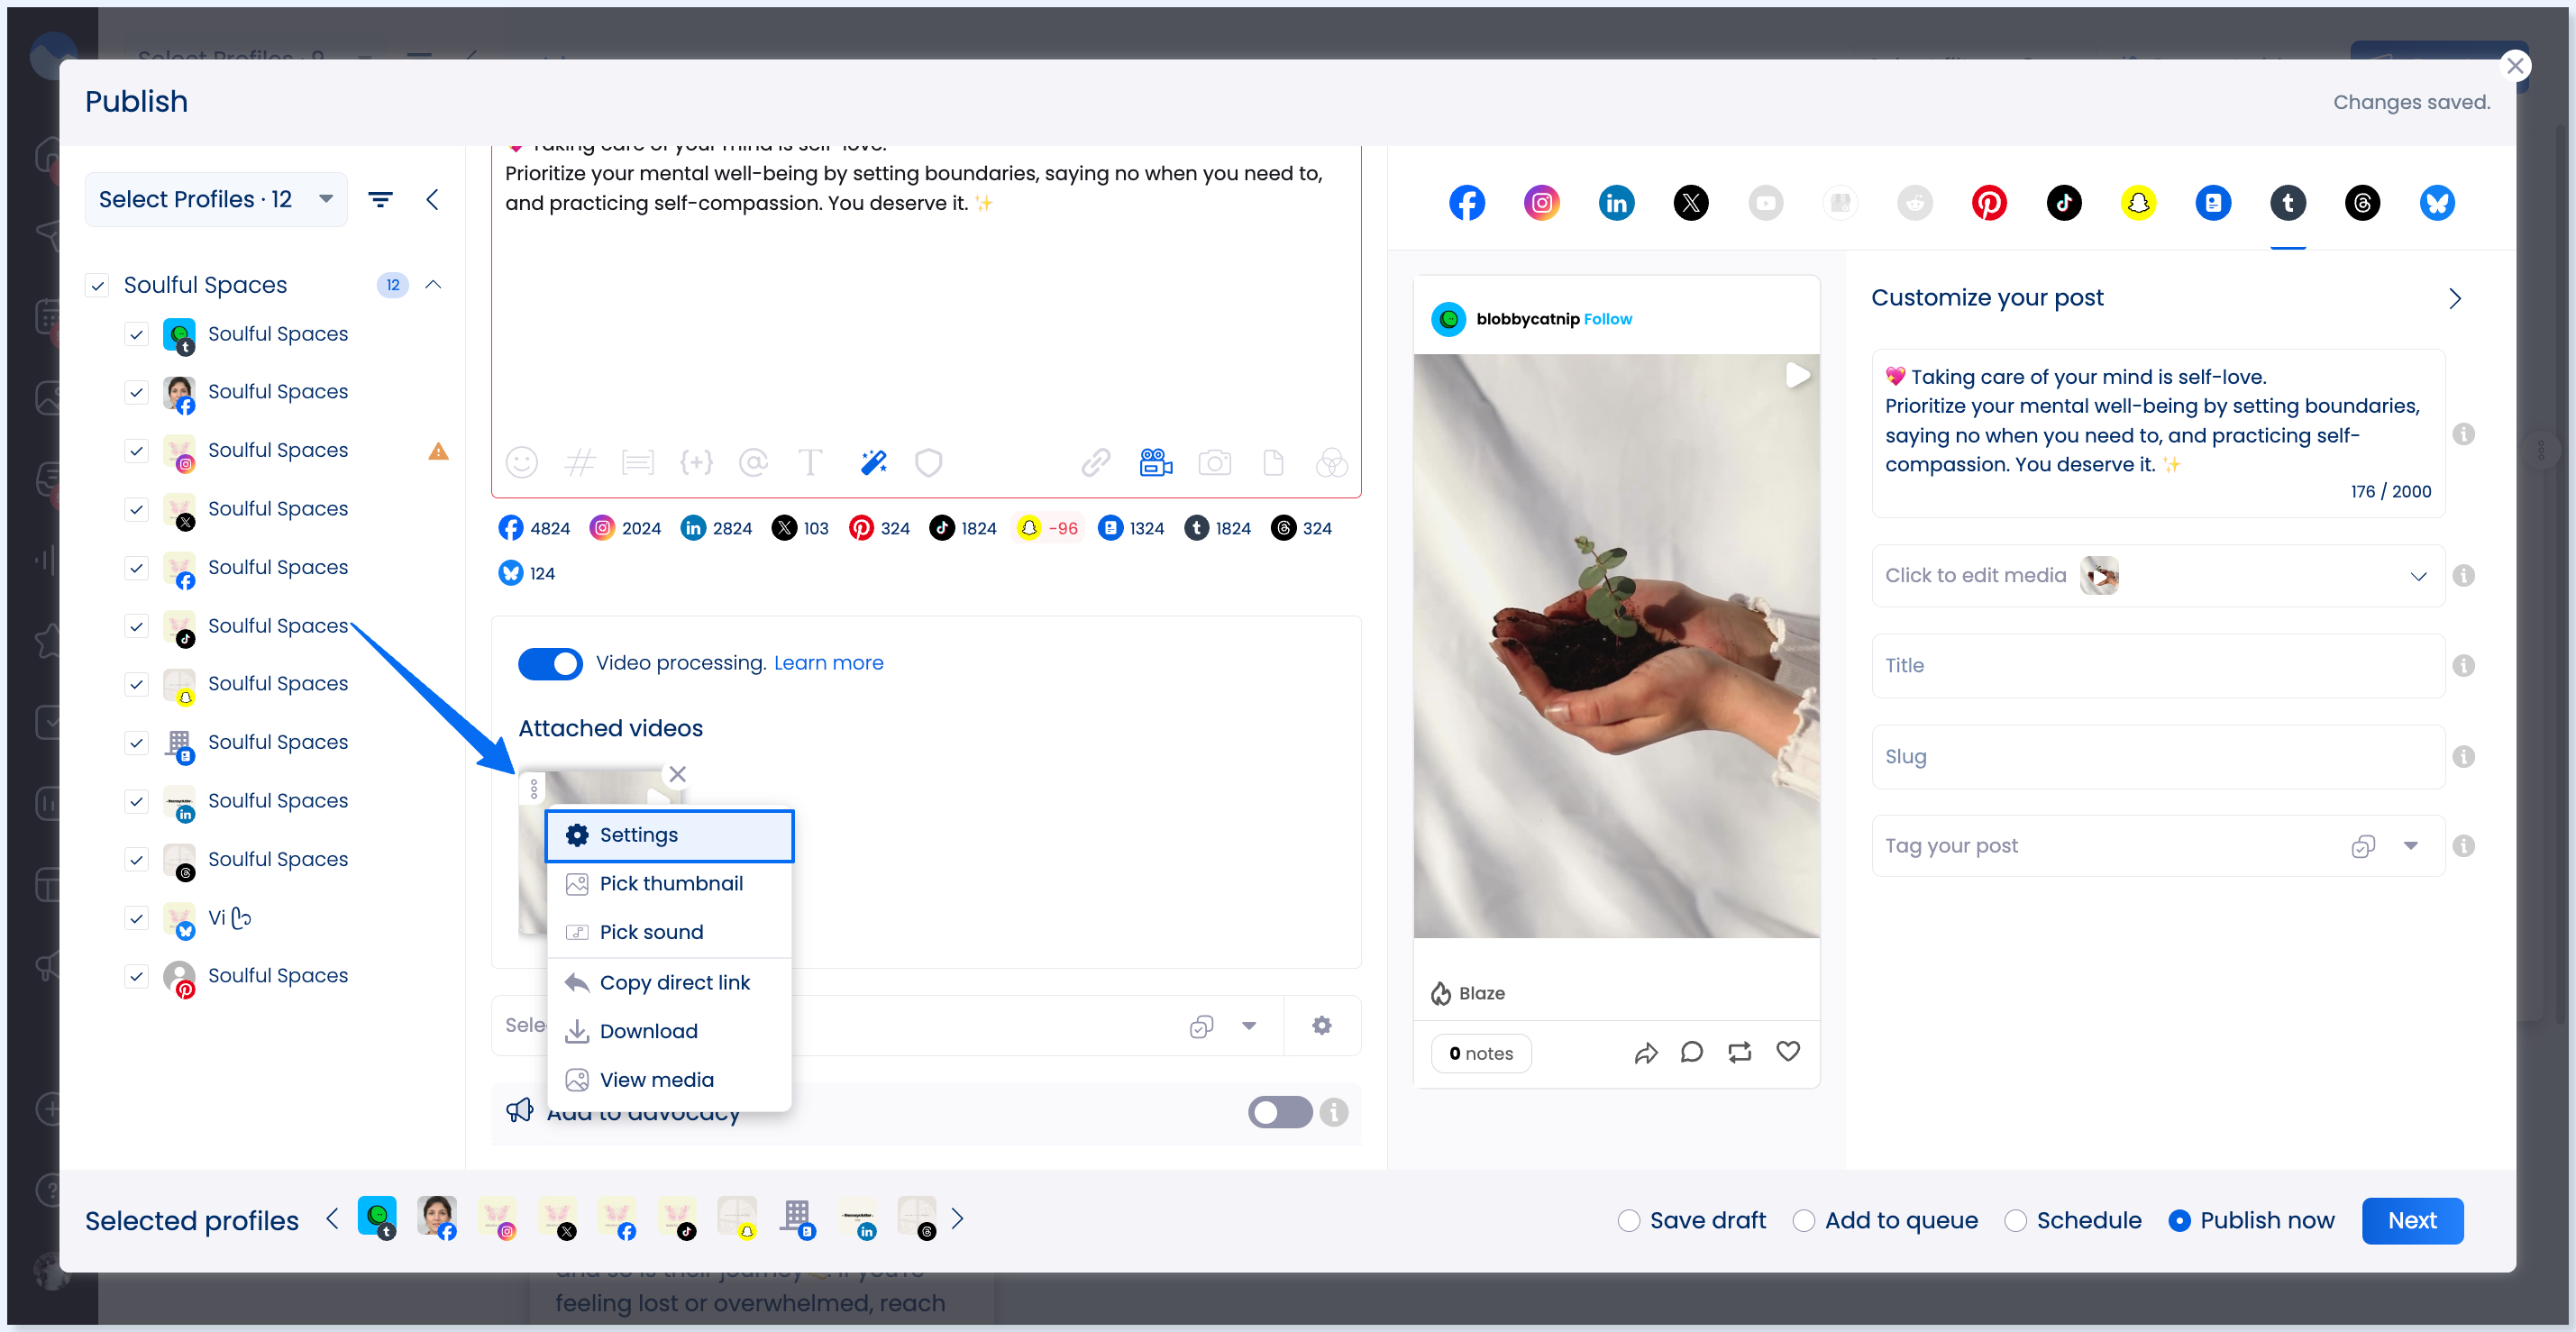Screen dimensions: 2576x1332
Task: Click the Next button
Action: click(x=2411, y=1220)
